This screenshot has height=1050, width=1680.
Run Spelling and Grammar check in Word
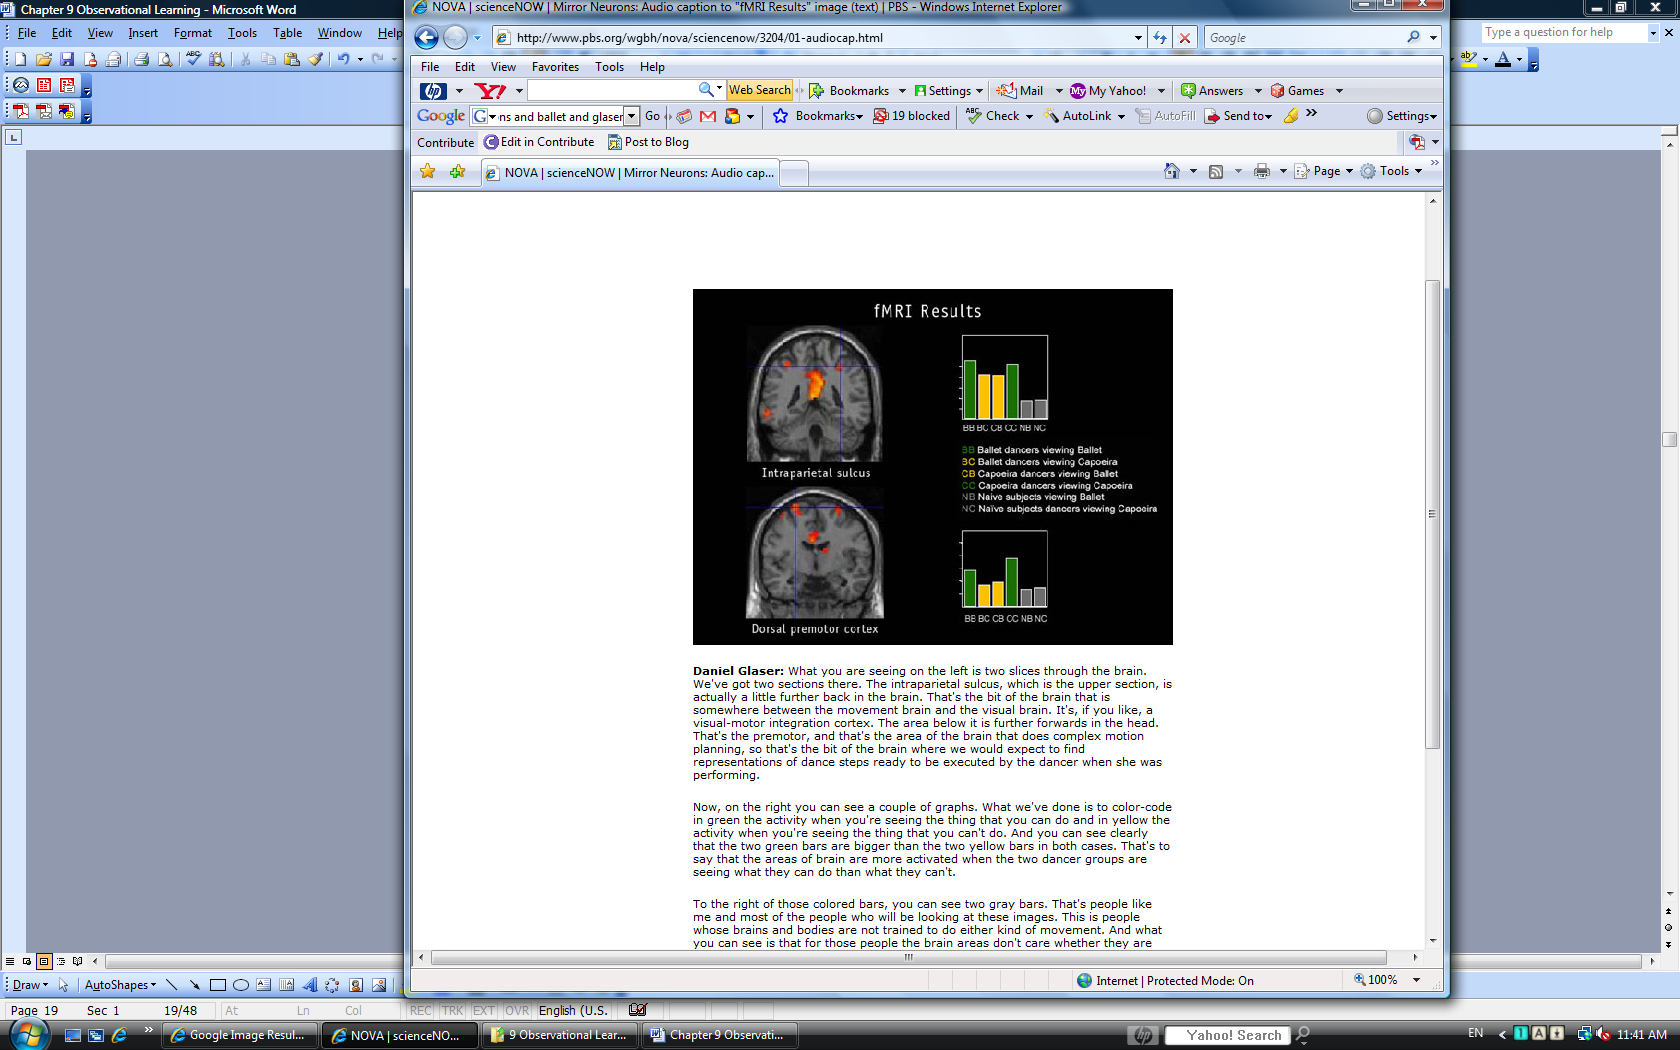click(193, 59)
